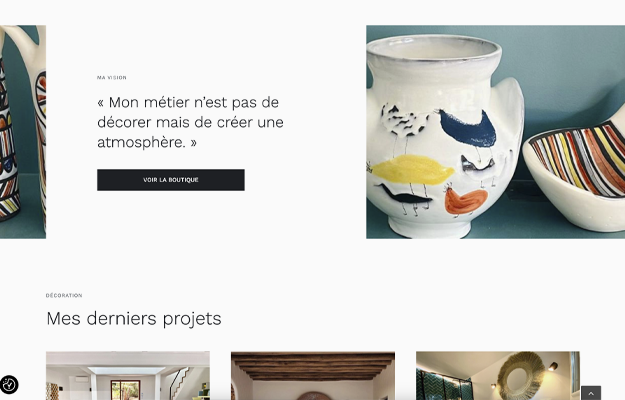Click the blue painted bird on the vase
The width and height of the screenshot is (625, 400).
click(x=467, y=128)
